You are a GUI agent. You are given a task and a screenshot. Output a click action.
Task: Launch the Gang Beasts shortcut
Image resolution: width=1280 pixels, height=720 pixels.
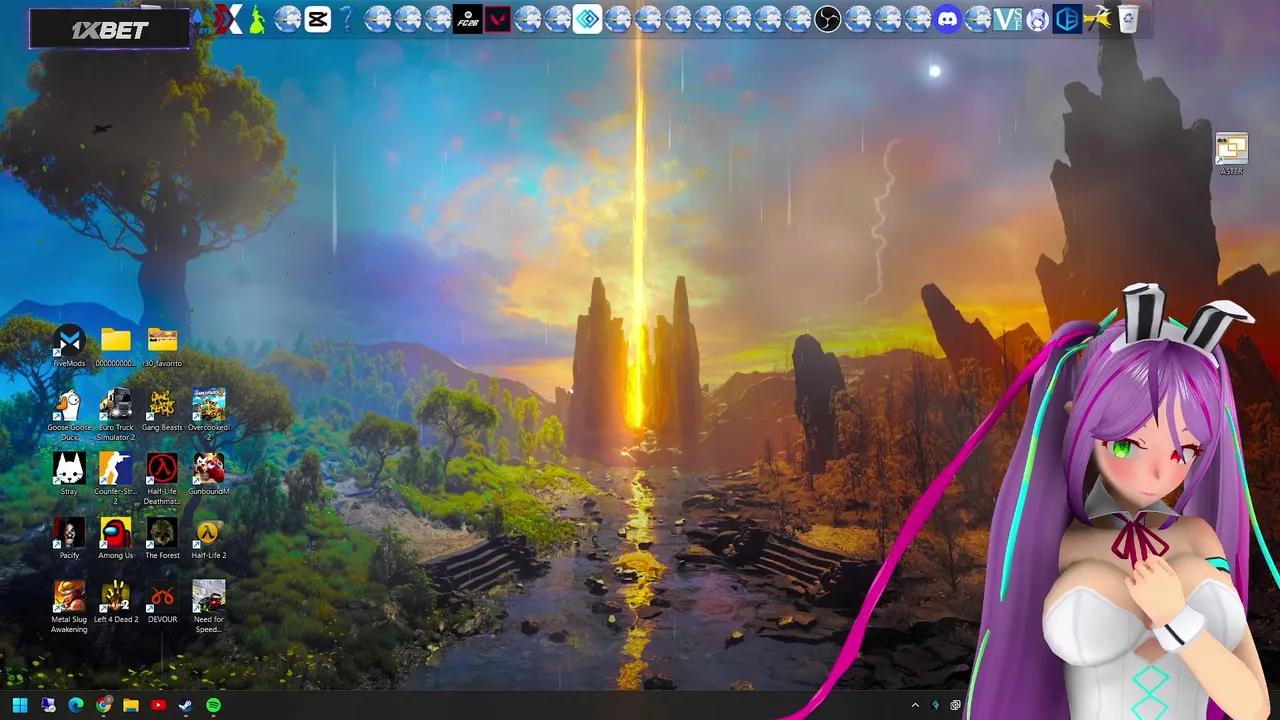click(162, 410)
